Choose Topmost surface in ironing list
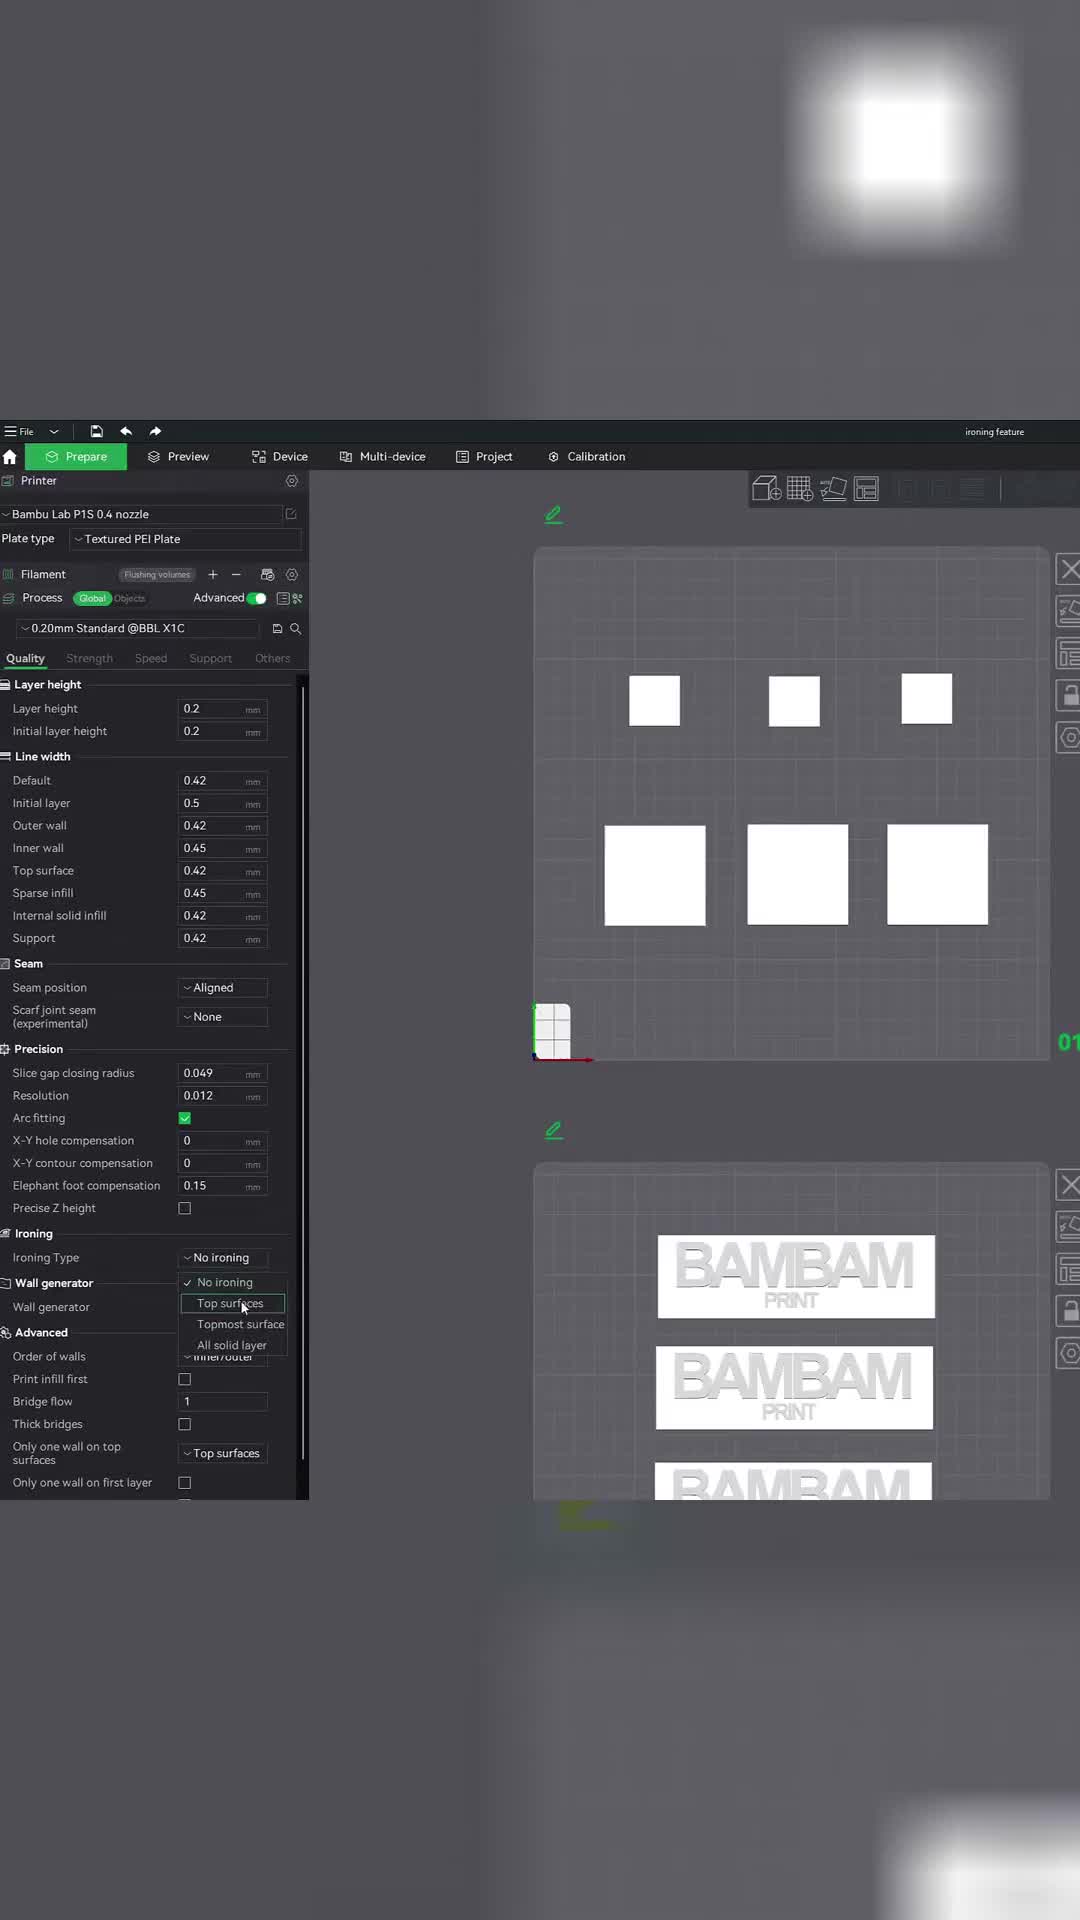This screenshot has width=1080, height=1920. click(233, 1324)
